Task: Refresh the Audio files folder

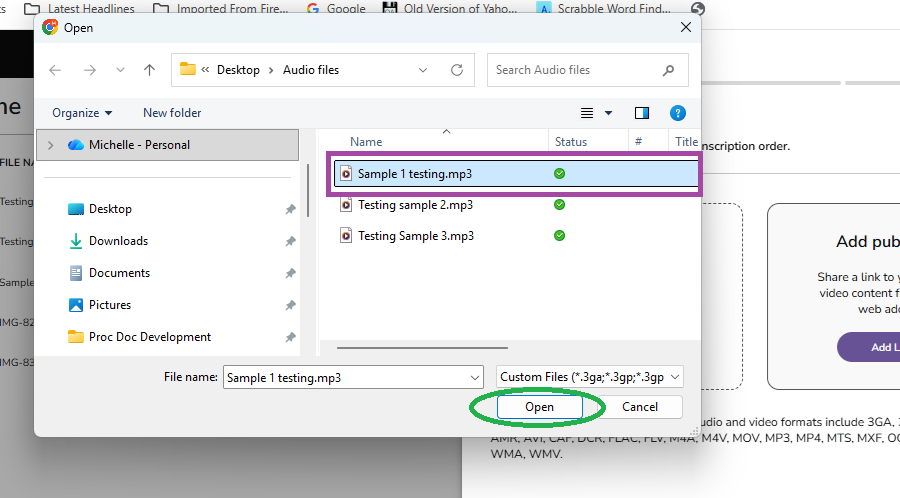Action: point(457,70)
